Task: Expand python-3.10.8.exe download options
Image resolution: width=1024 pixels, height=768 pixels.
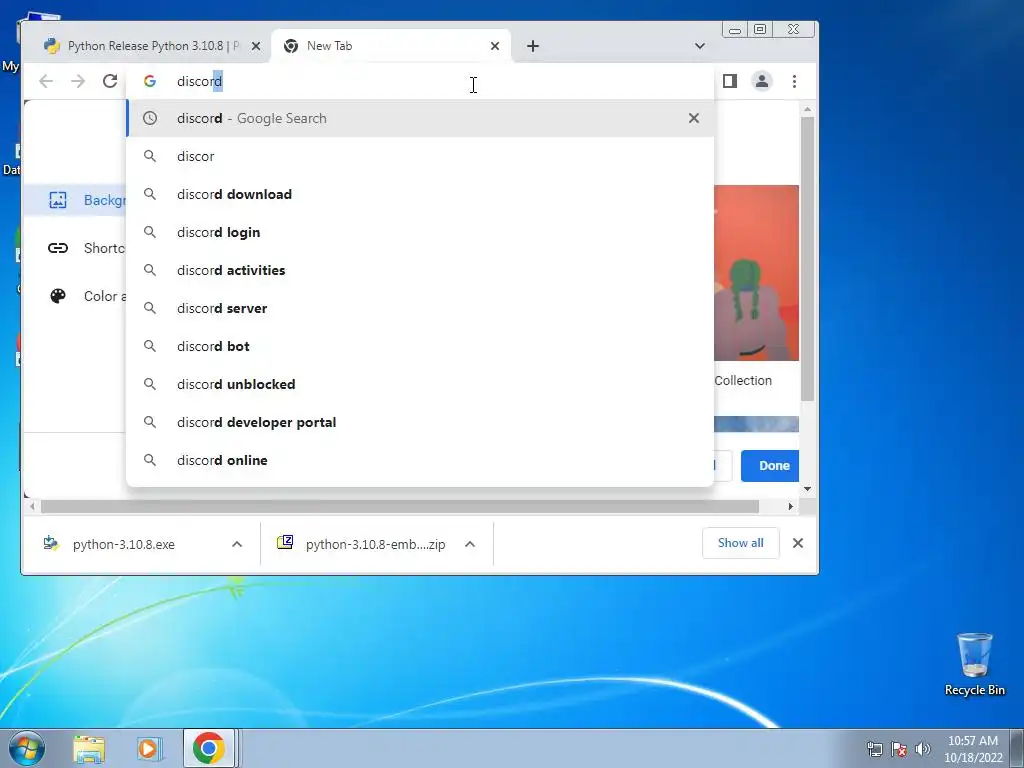Action: (x=237, y=543)
